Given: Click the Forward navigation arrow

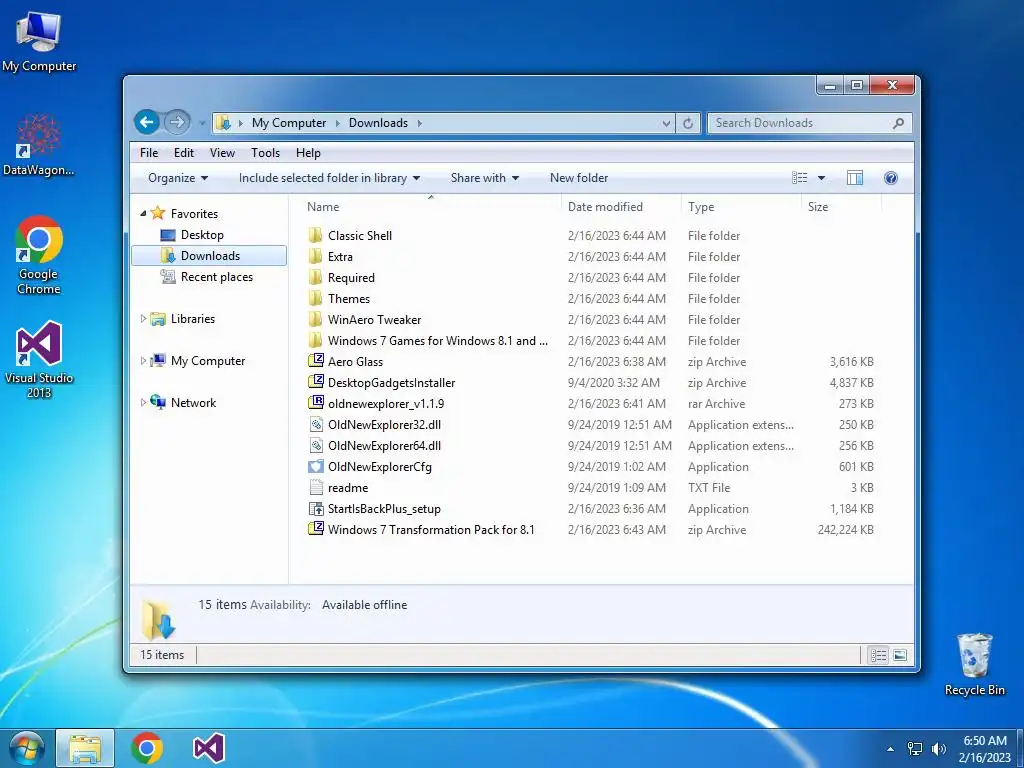Looking at the screenshot, I should pyautogui.click(x=176, y=122).
